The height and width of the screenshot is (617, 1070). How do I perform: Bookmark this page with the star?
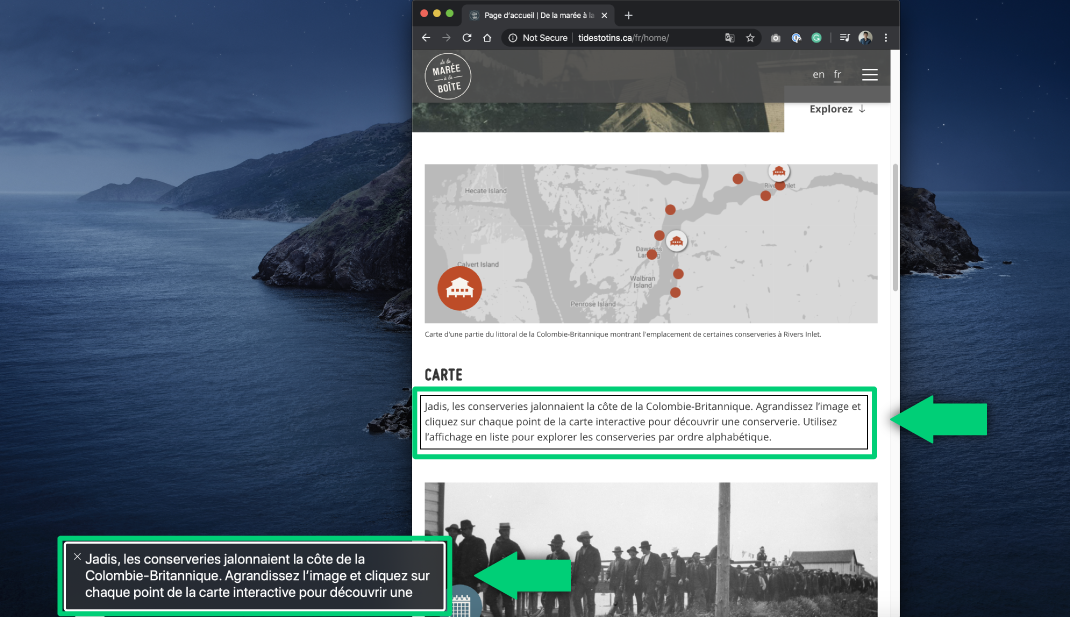(750, 38)
